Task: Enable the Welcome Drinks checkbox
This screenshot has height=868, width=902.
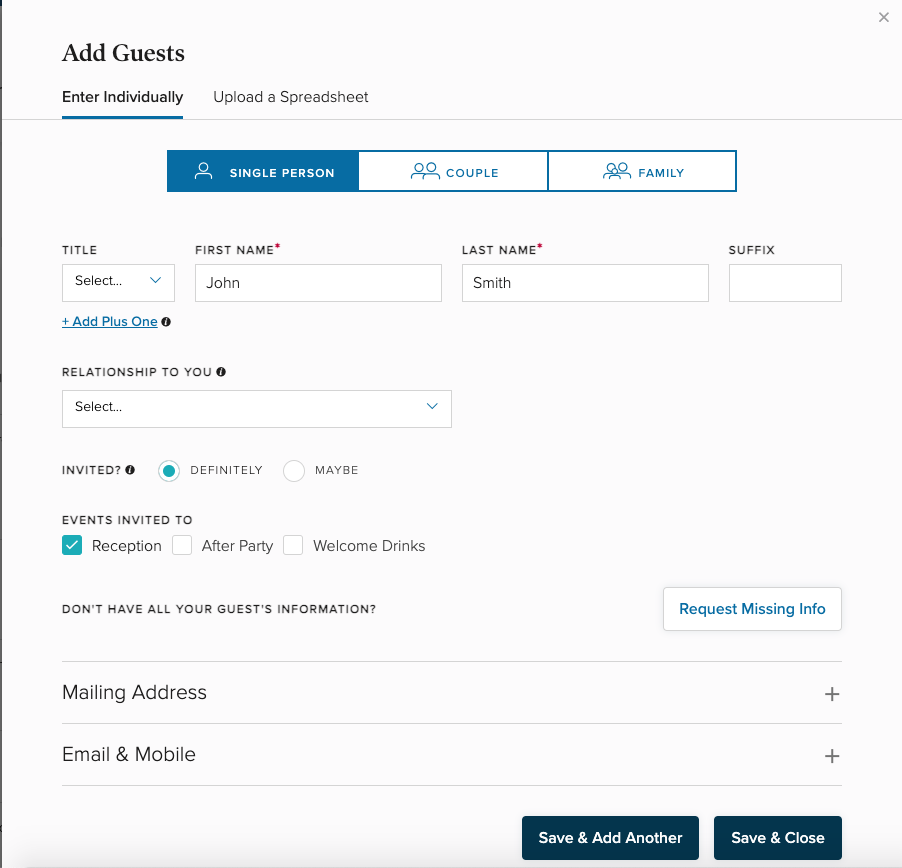Action: point(293,545)
